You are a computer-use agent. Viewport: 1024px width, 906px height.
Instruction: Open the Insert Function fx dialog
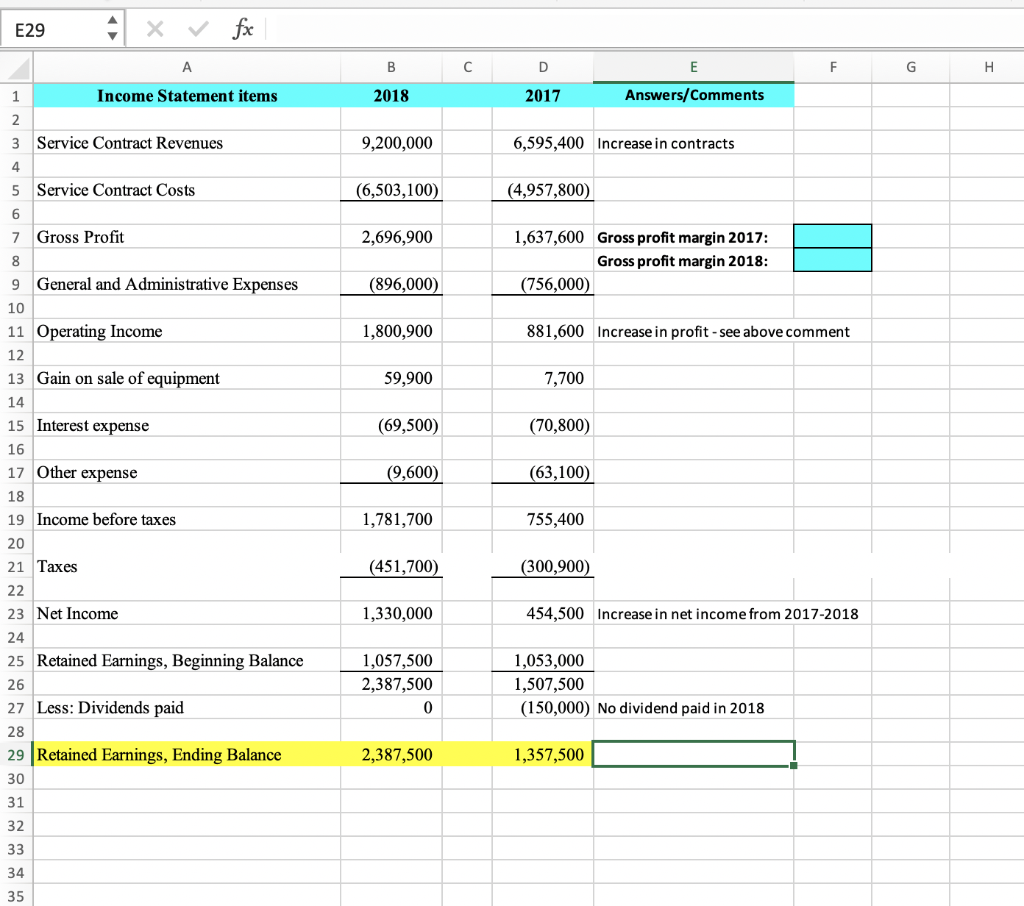click(x=241, y=31)
